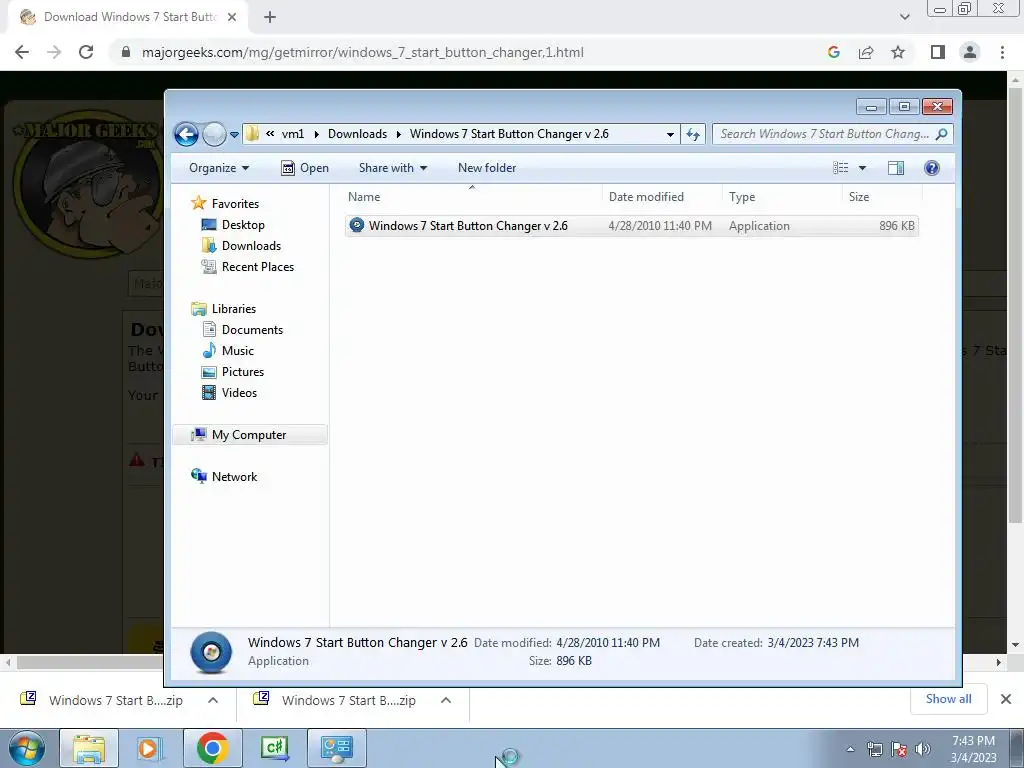1024x768 pixels.
Task: Open Explorer's recent pages dropdown arrow
Action: click(x=234, y=135)
